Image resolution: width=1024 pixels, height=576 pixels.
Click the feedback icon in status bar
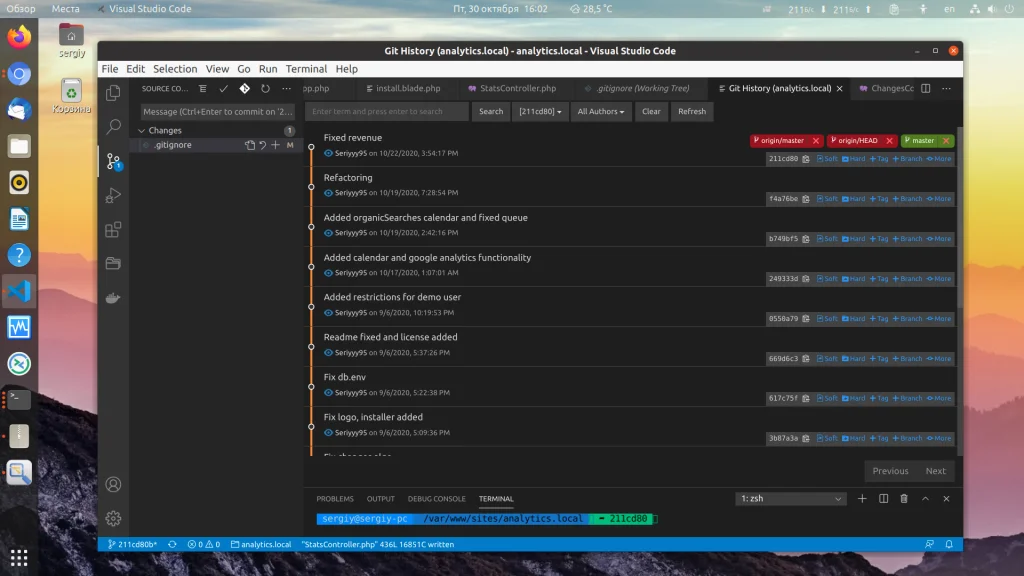click(x=929, y=544)
